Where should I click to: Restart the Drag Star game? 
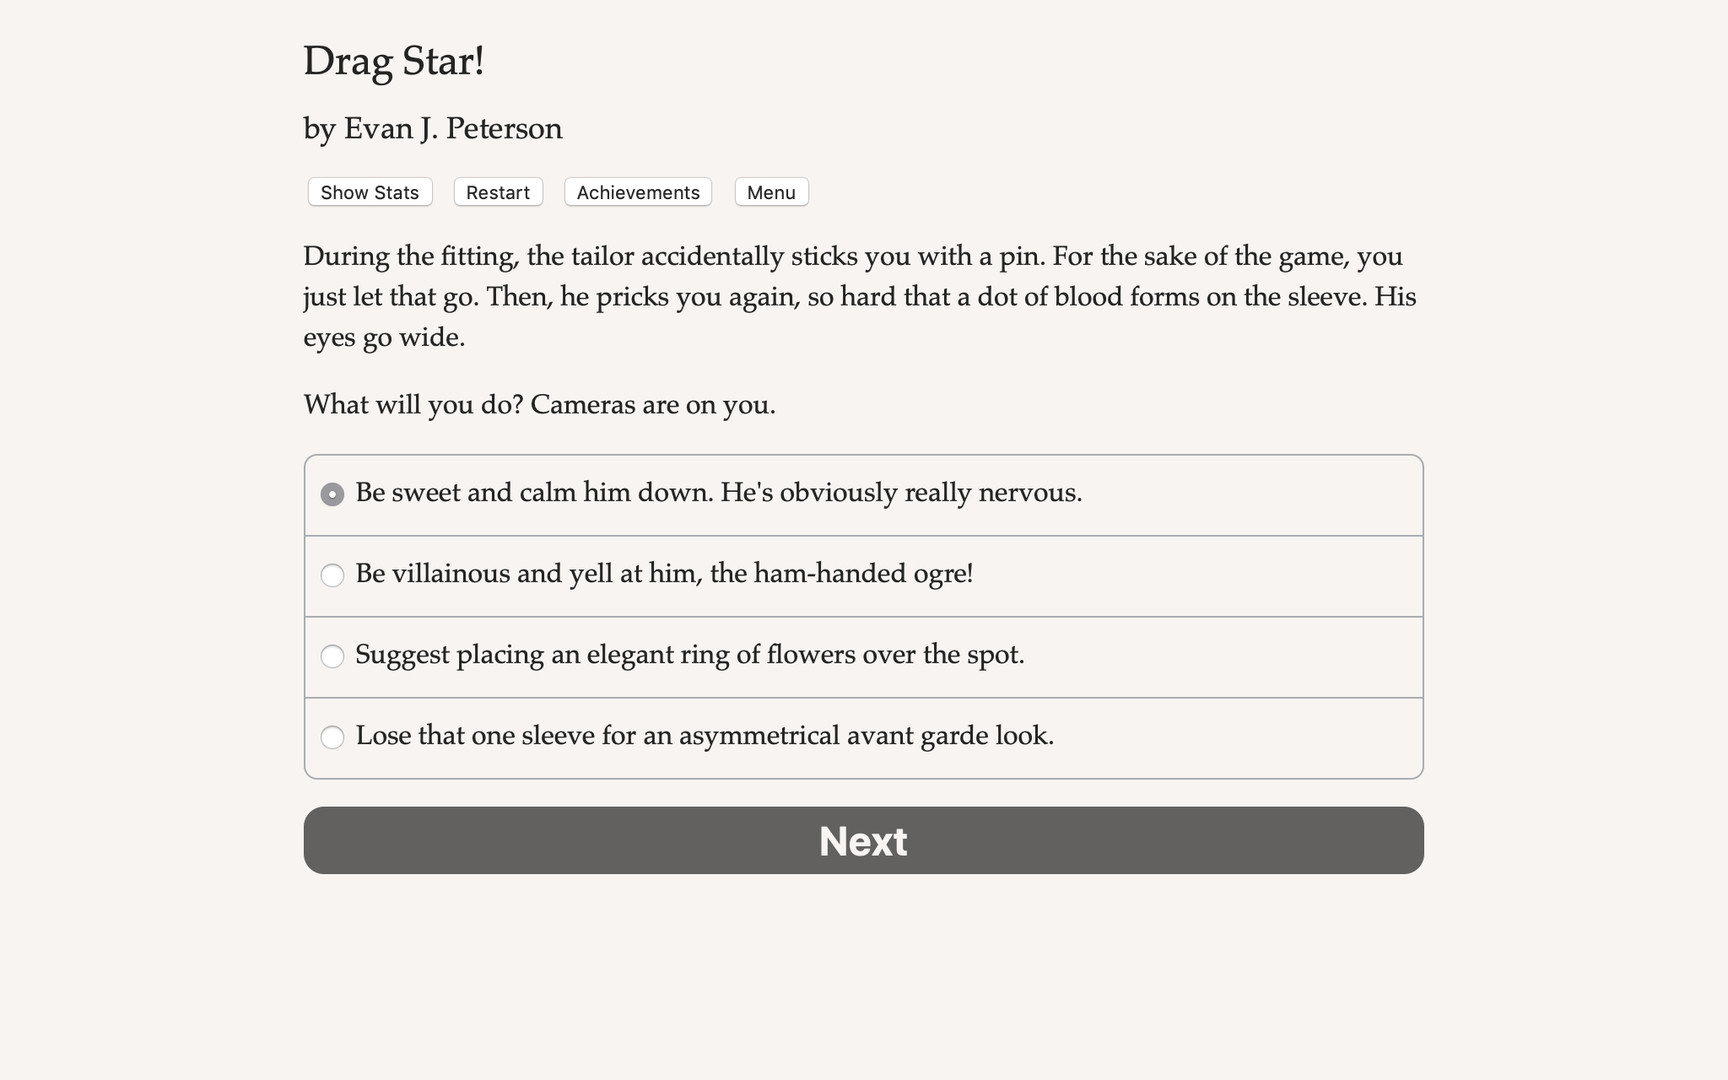(497, 192)
